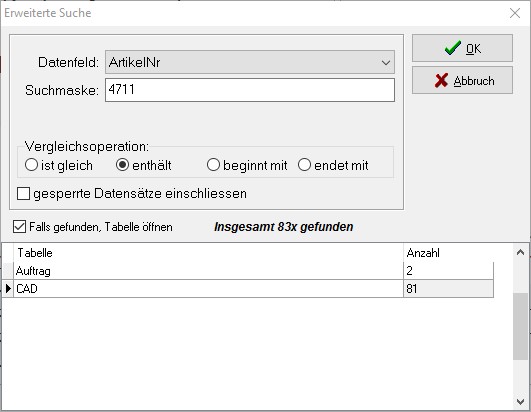Uncheck 'Falls gefunden, Tabelle öffnen'
The height and width of the screenshot is (412, 531).
click(19, 226)
